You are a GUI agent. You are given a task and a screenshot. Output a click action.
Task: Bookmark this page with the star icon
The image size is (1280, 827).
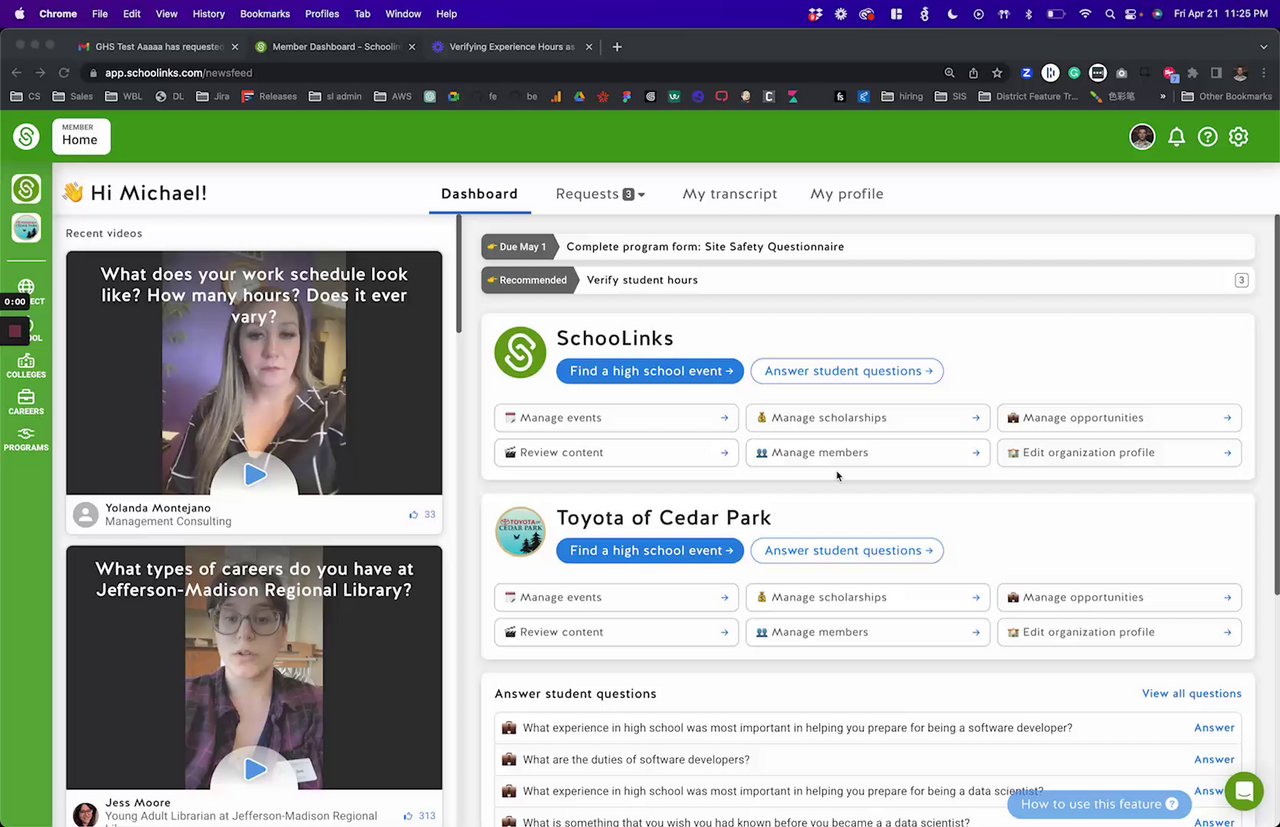click(997, 73)
